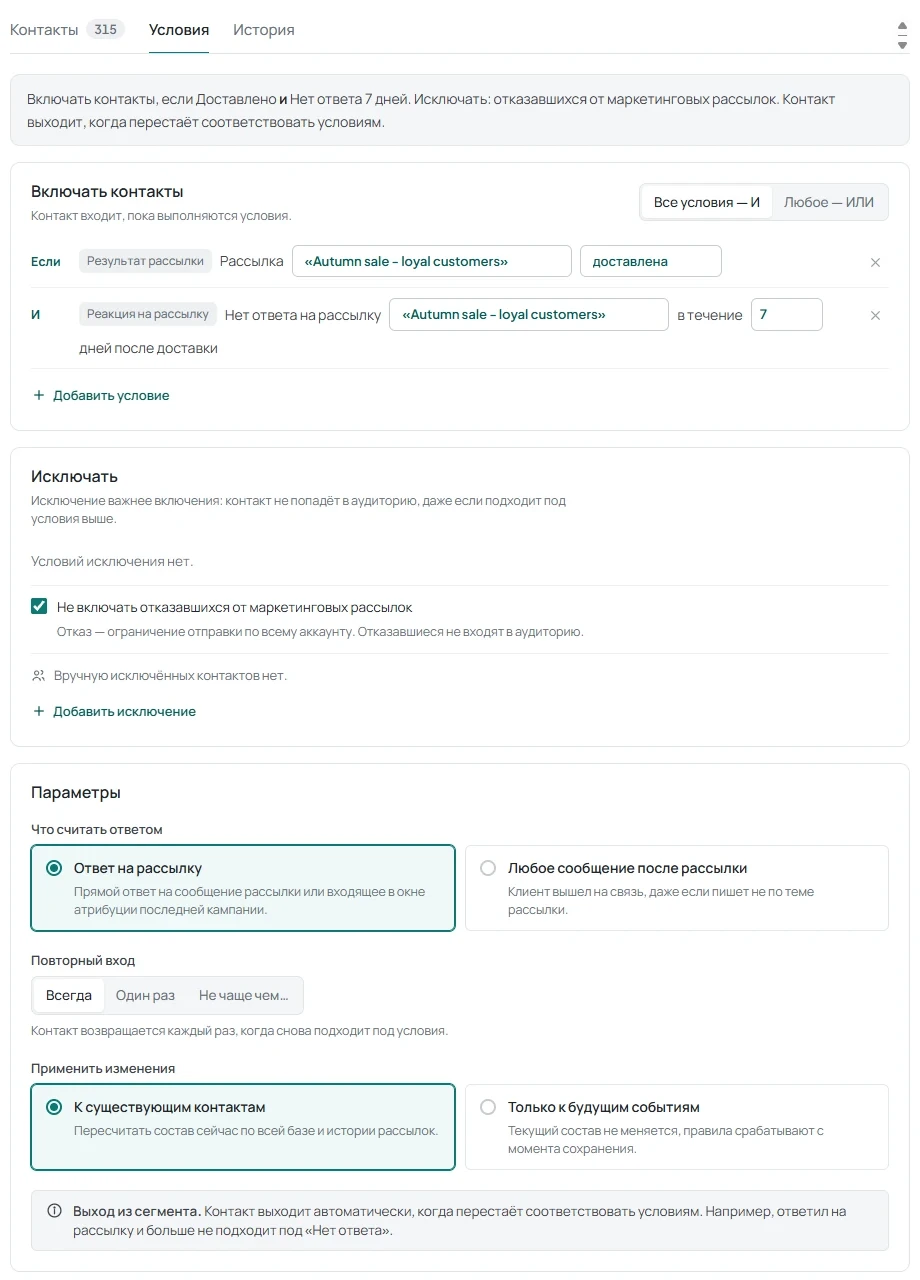920x1280 pixels.
Task: Open the История tab
Action: 264,30
